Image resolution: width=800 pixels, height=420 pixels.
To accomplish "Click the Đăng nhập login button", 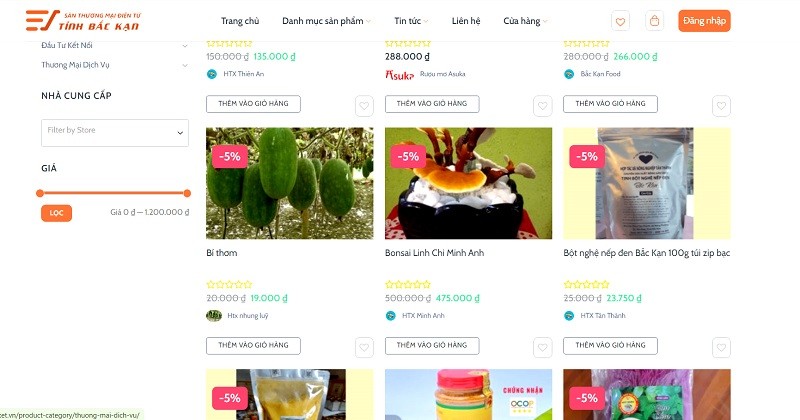I will [704, 21].
